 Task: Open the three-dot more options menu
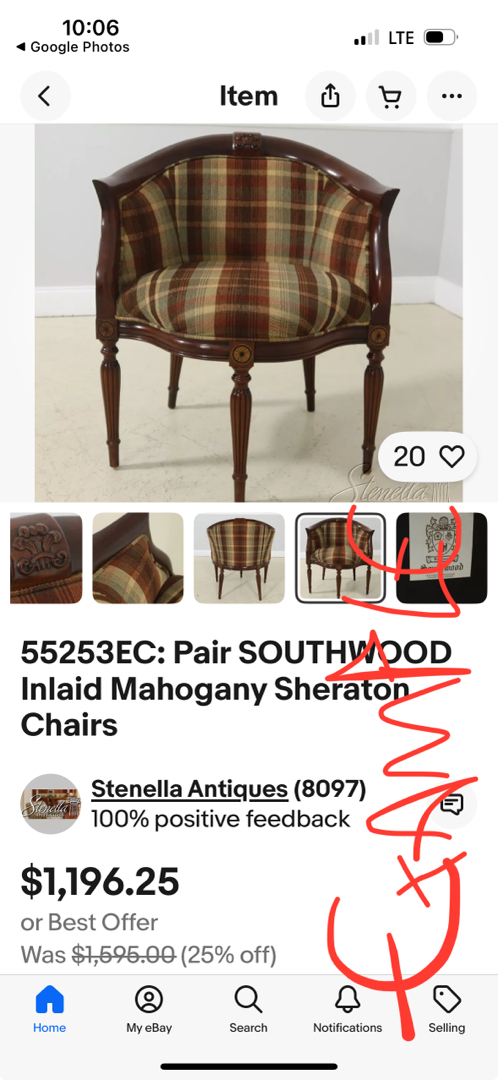pos(452,96)
